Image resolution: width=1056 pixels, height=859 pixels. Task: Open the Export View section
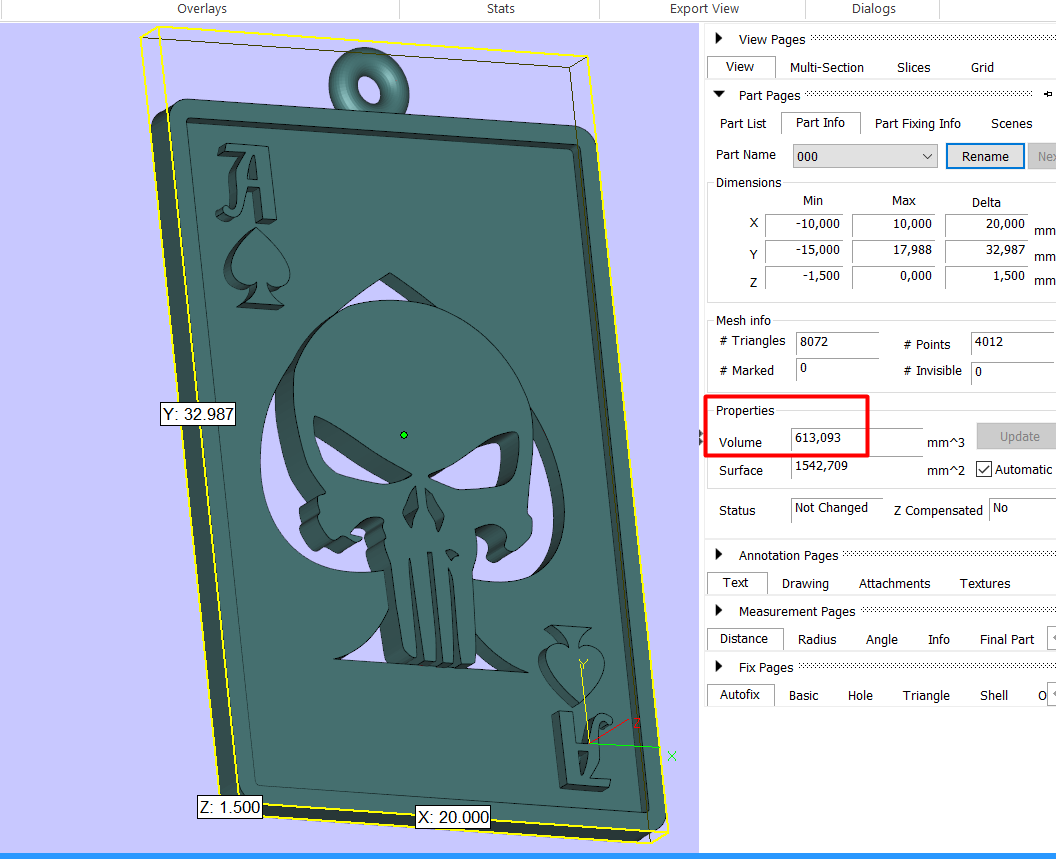704,9
